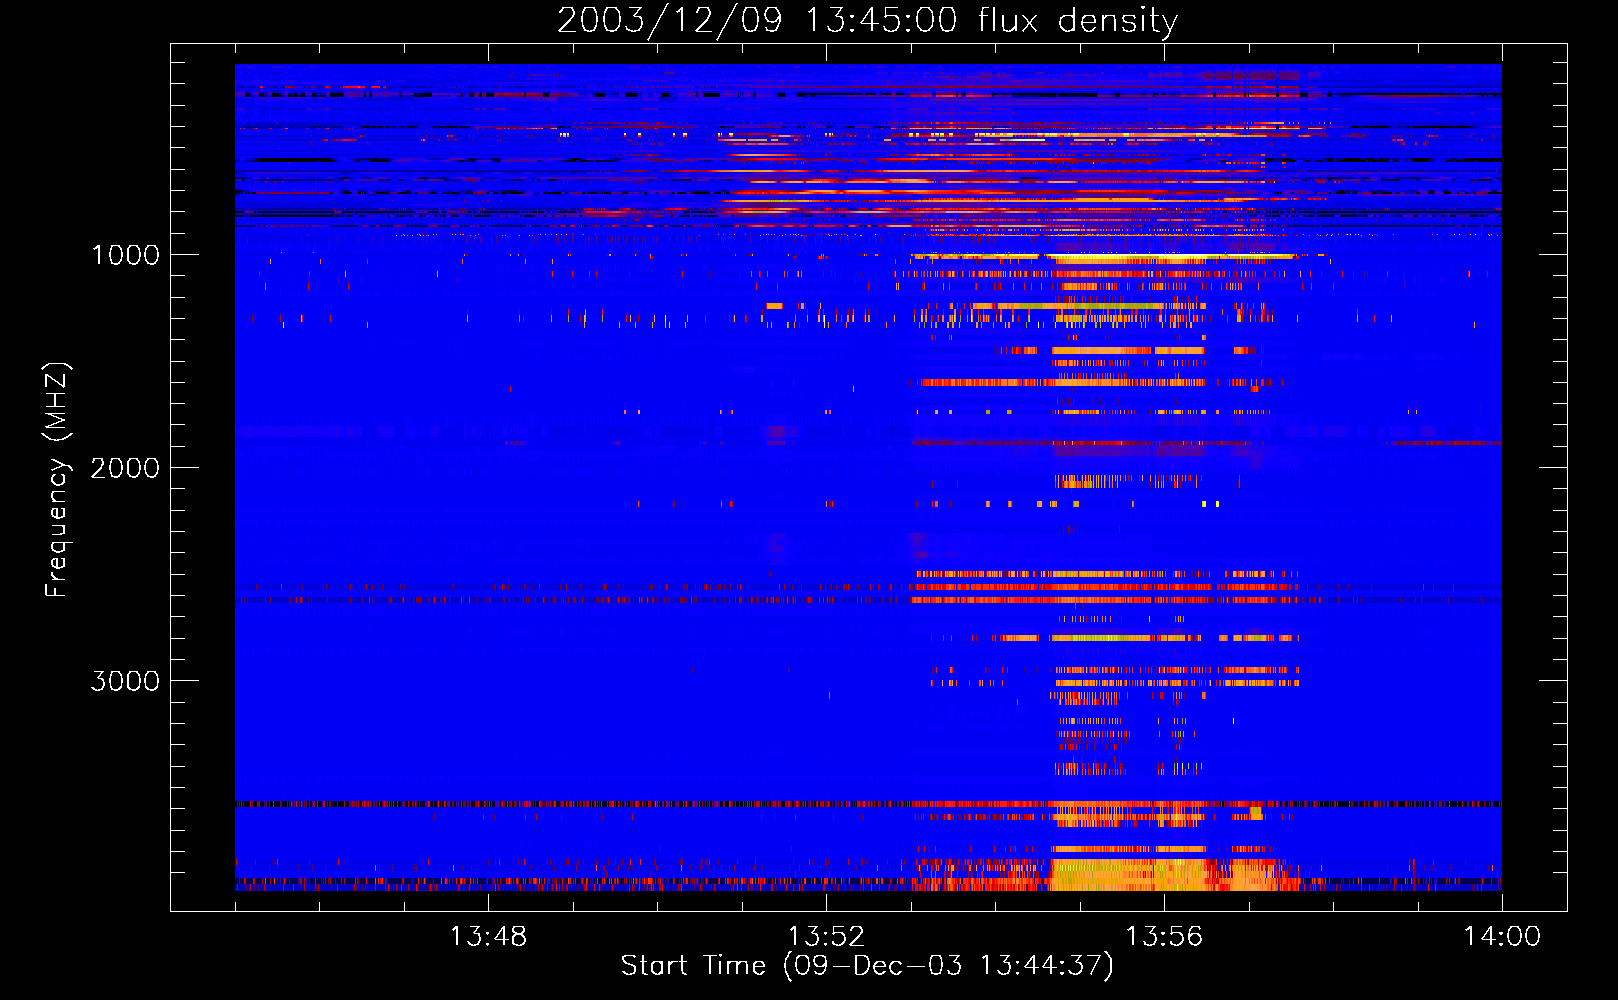Screen dimensions: 1618x1000
Task: Click the 'Frequency (MHZ)' axis label
Action: 56,480
